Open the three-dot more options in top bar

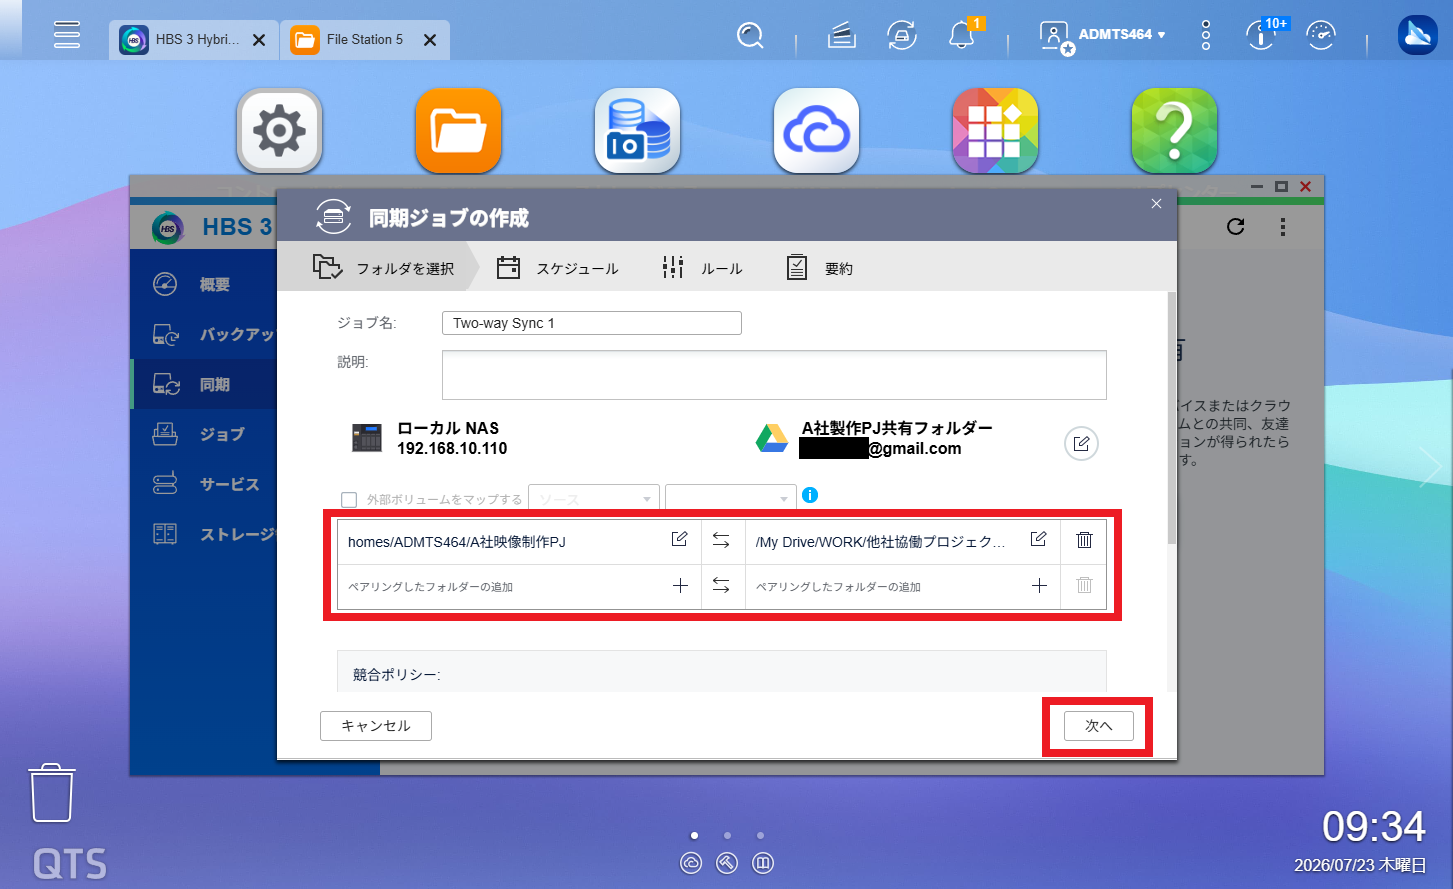(1206, 35)
